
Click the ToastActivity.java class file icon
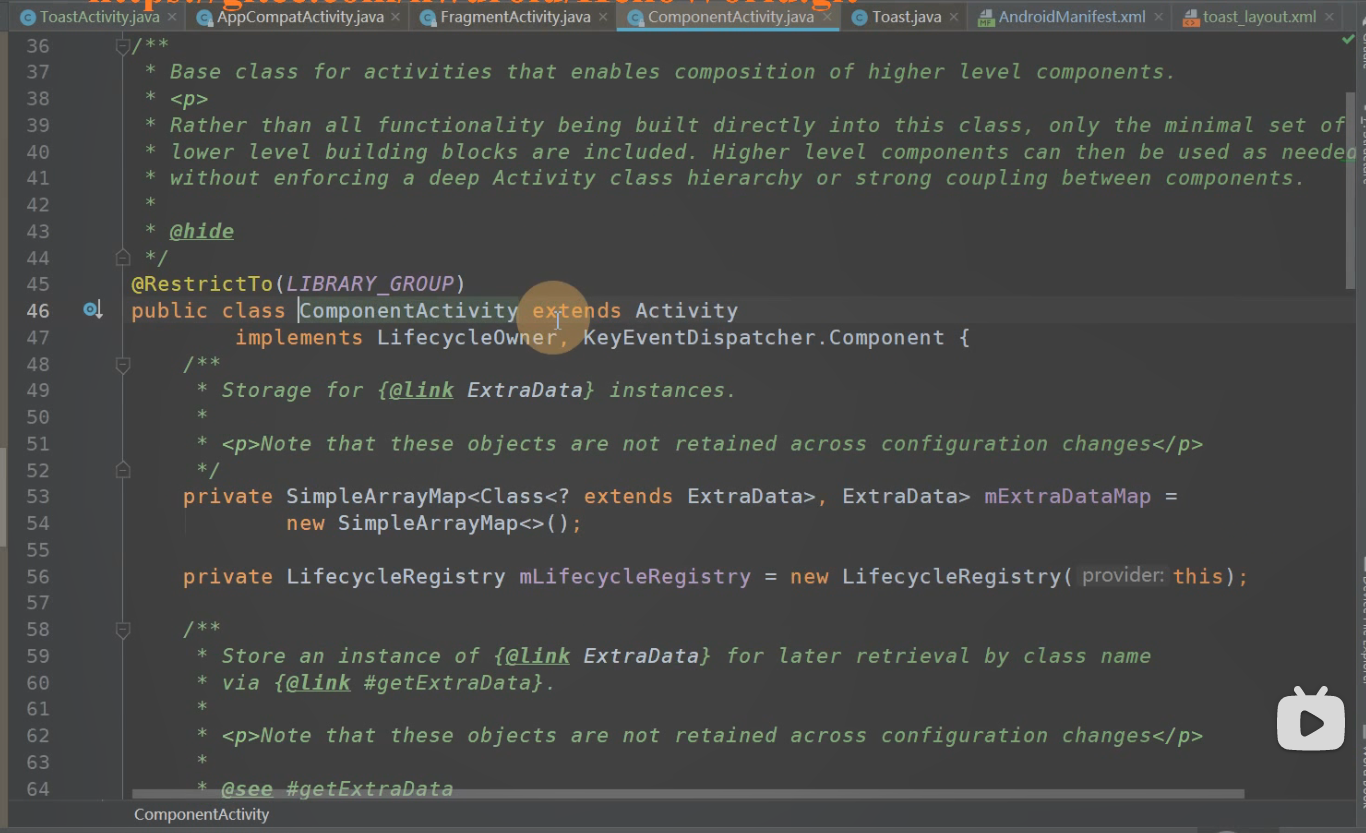coord(27,17)
